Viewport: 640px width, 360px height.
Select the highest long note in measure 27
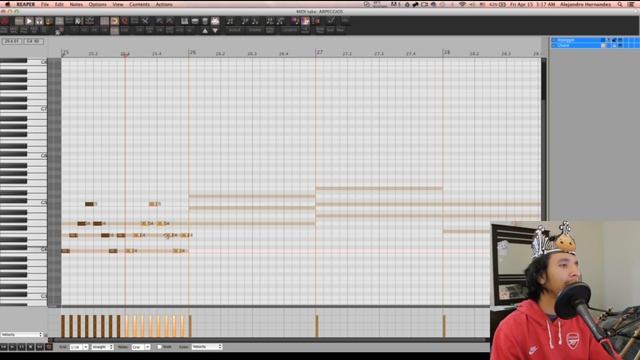379,188
